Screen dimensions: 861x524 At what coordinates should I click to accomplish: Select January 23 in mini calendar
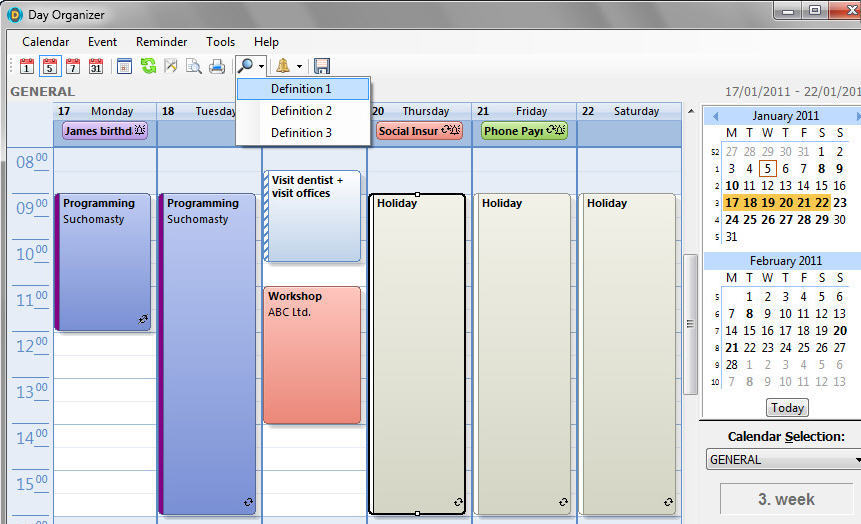pos(840,203)
